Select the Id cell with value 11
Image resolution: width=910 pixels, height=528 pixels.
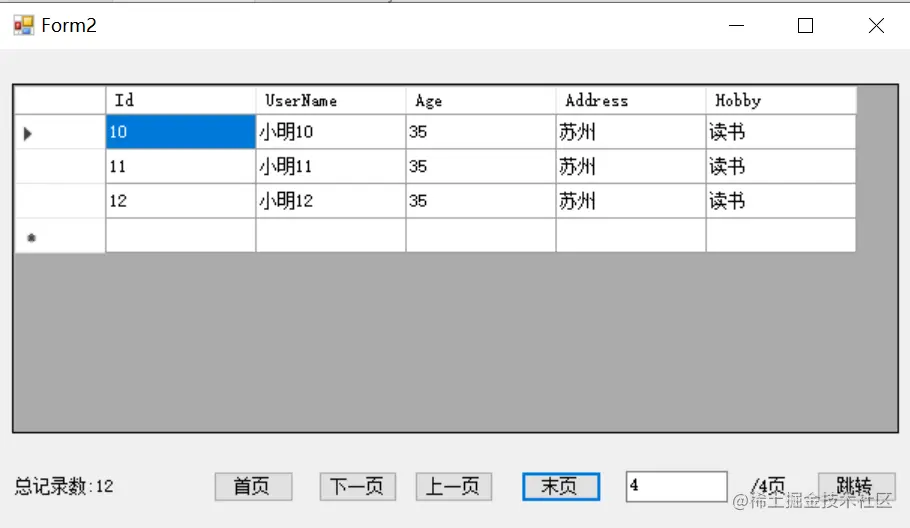pyautogui.click(x=180, y=167)
